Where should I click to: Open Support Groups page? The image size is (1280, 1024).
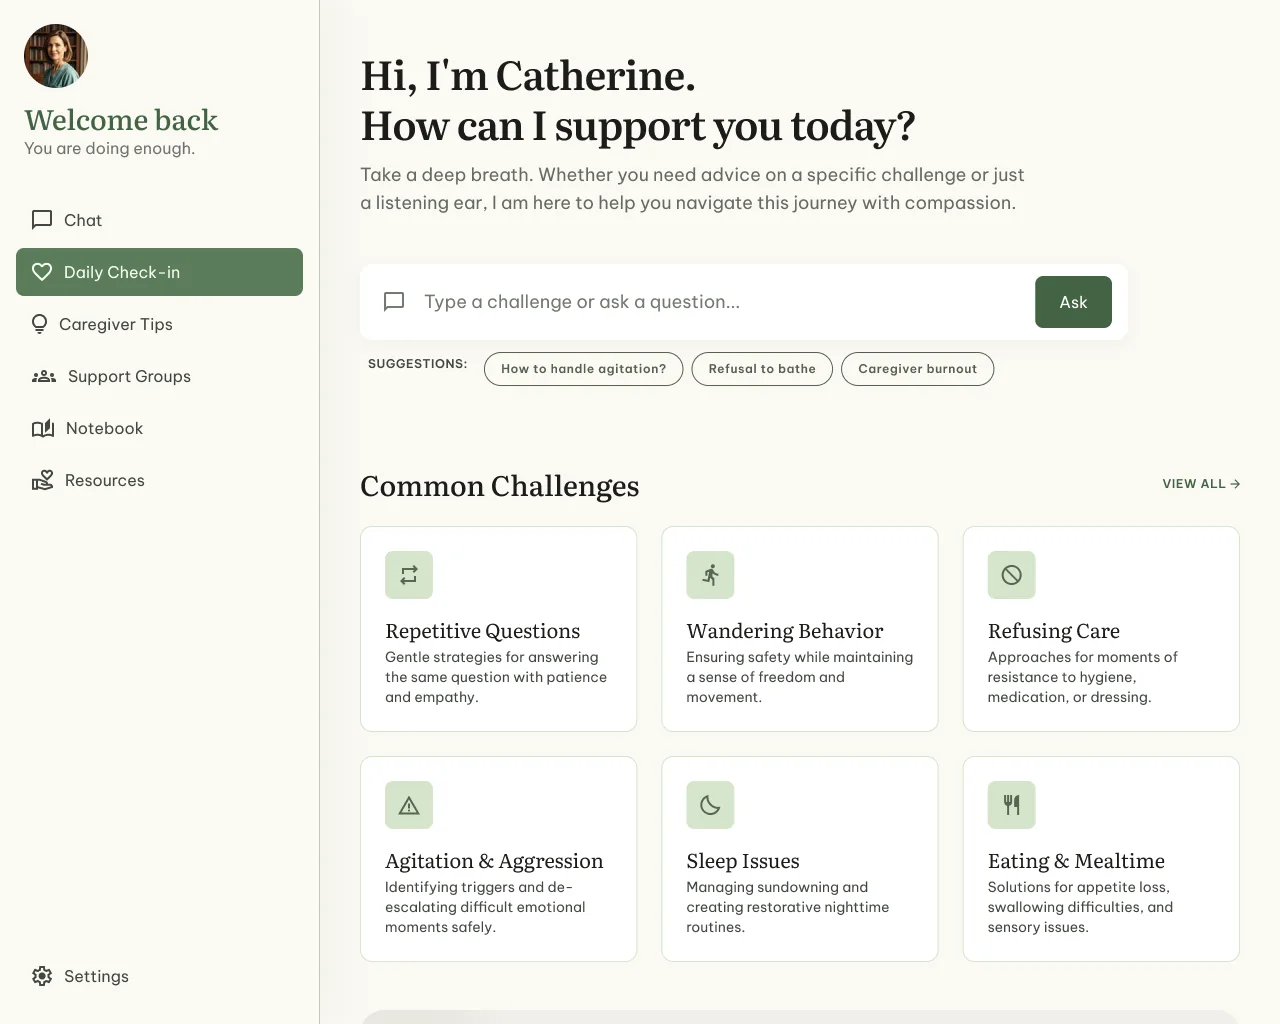point(159,376)
